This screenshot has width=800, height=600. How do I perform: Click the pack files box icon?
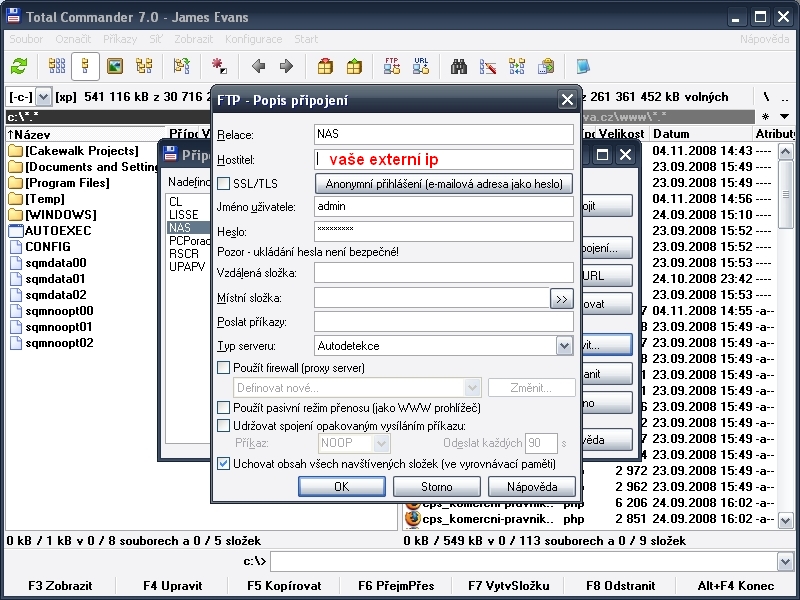(325, 66)
